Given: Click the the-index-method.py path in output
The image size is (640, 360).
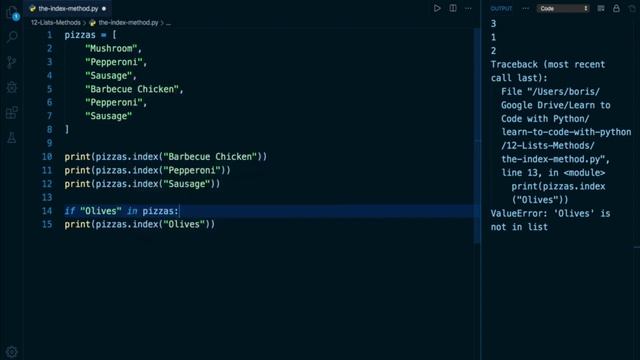Looking at the screenshot, I should [555, 159].
